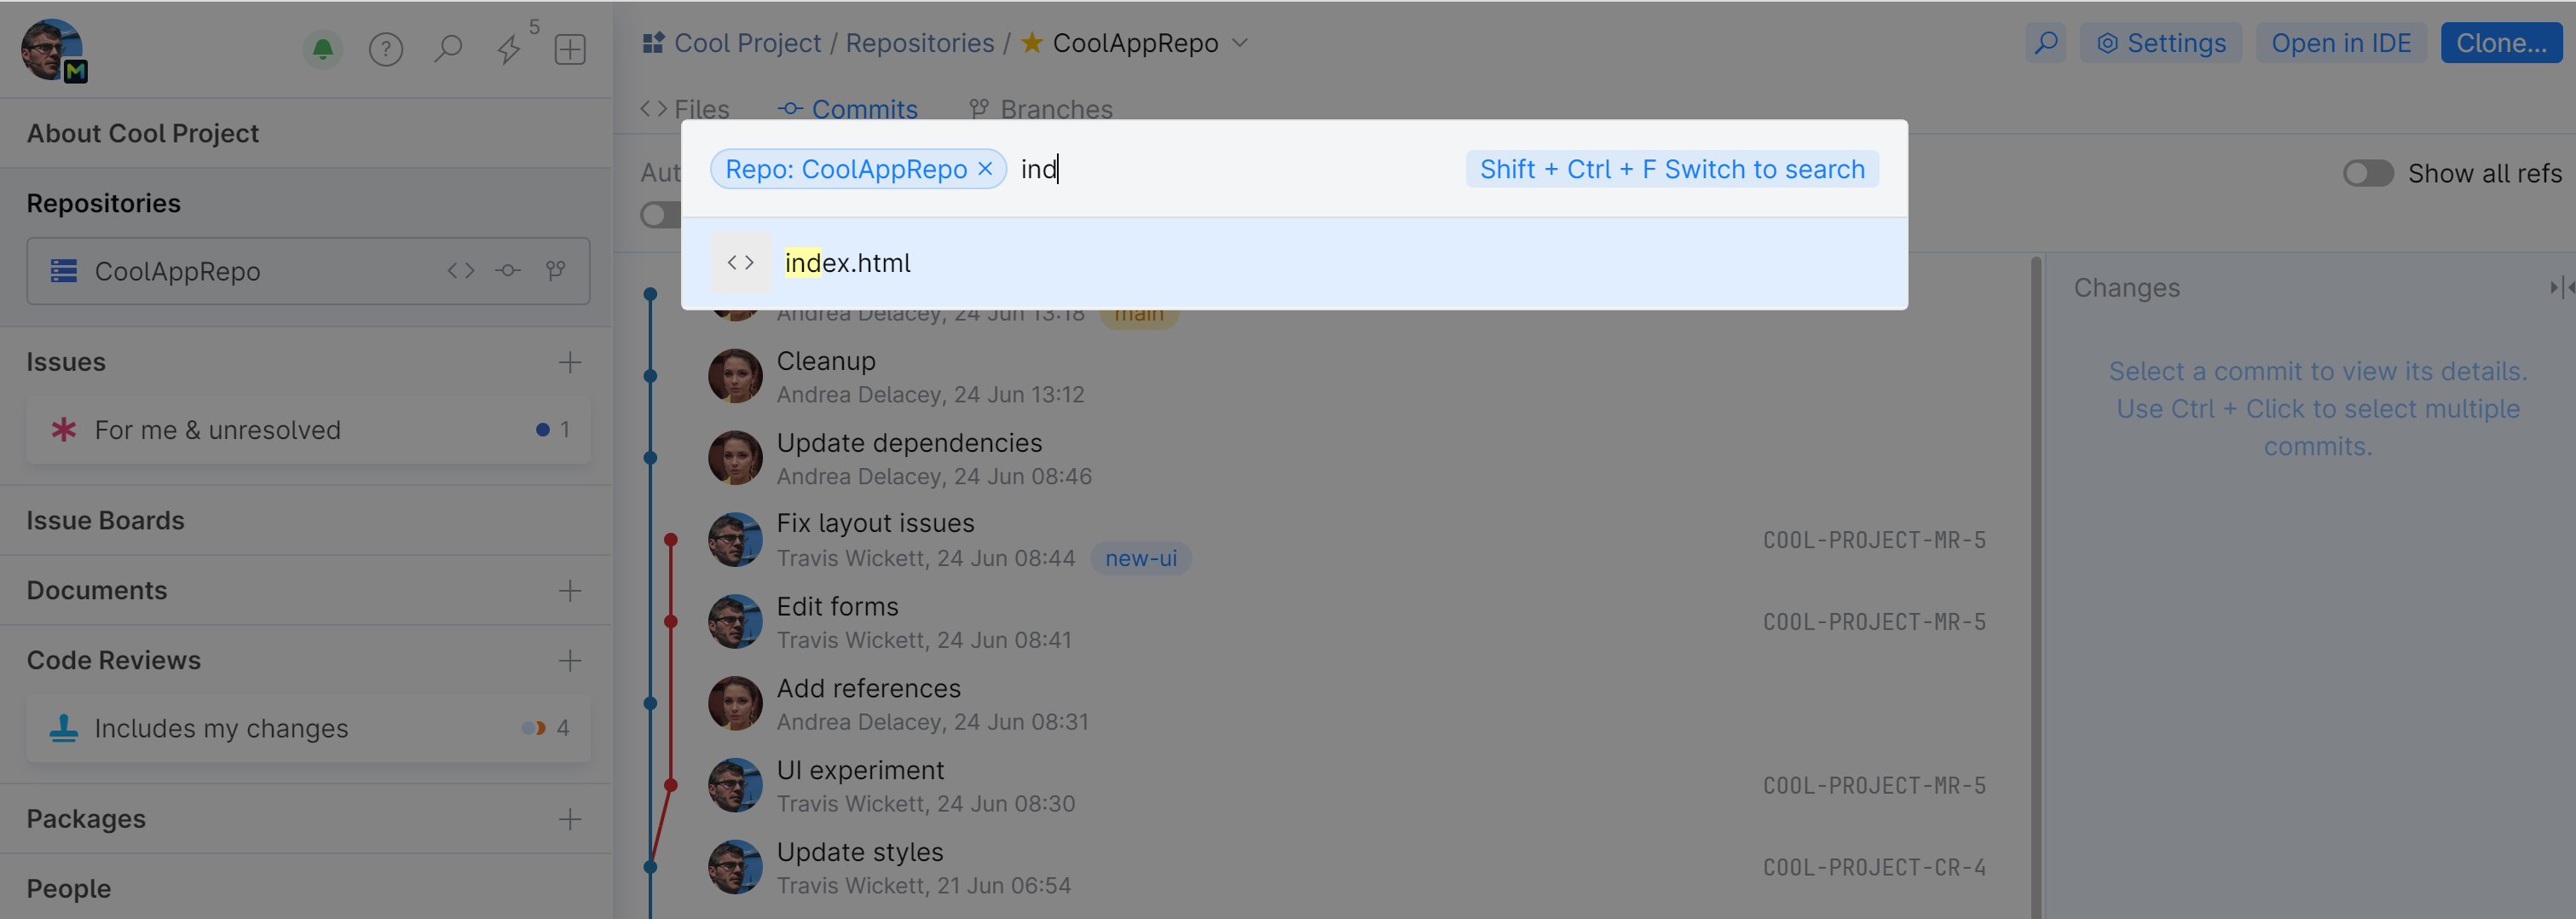Click the plus icon beside Issues

(x=569, y=362)
